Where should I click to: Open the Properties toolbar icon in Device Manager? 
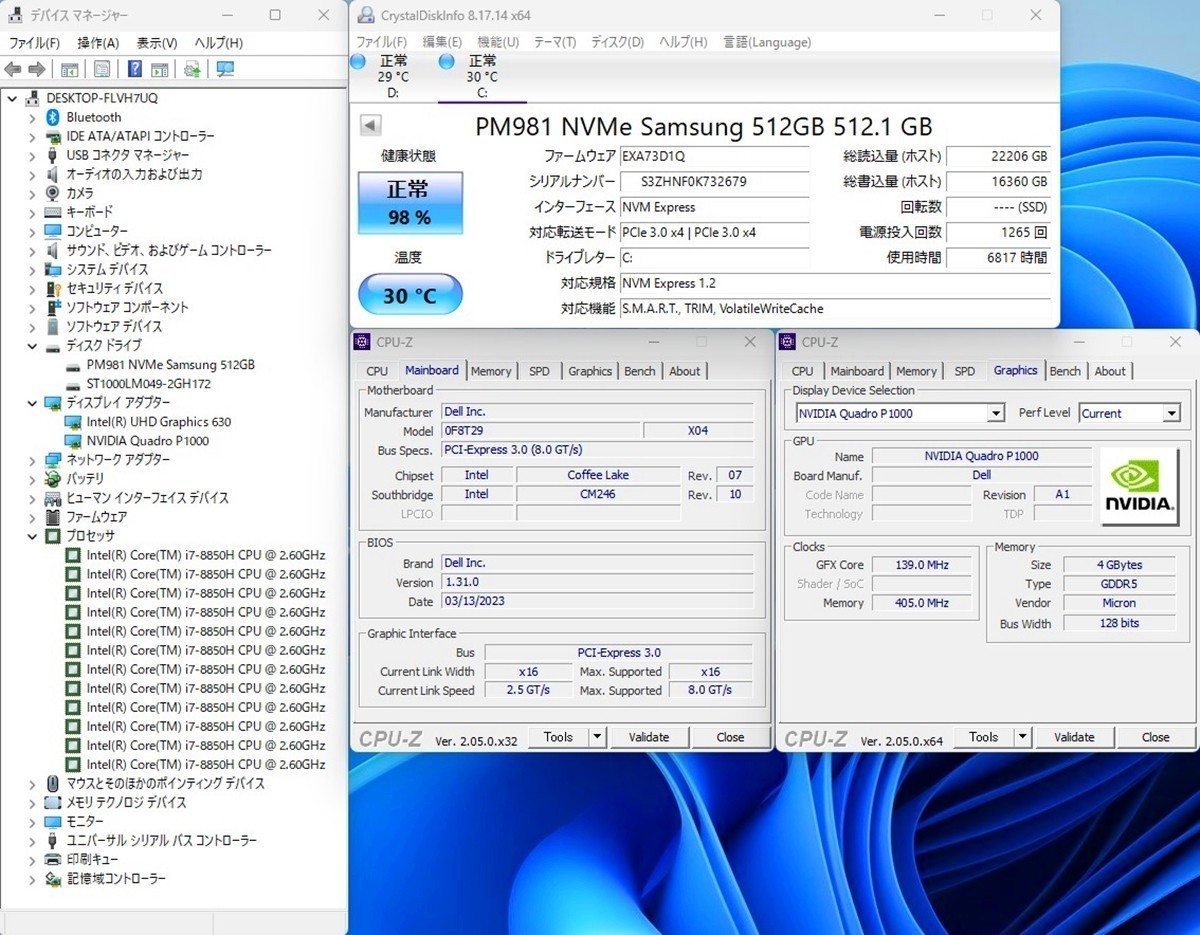[x=102, y=69]
